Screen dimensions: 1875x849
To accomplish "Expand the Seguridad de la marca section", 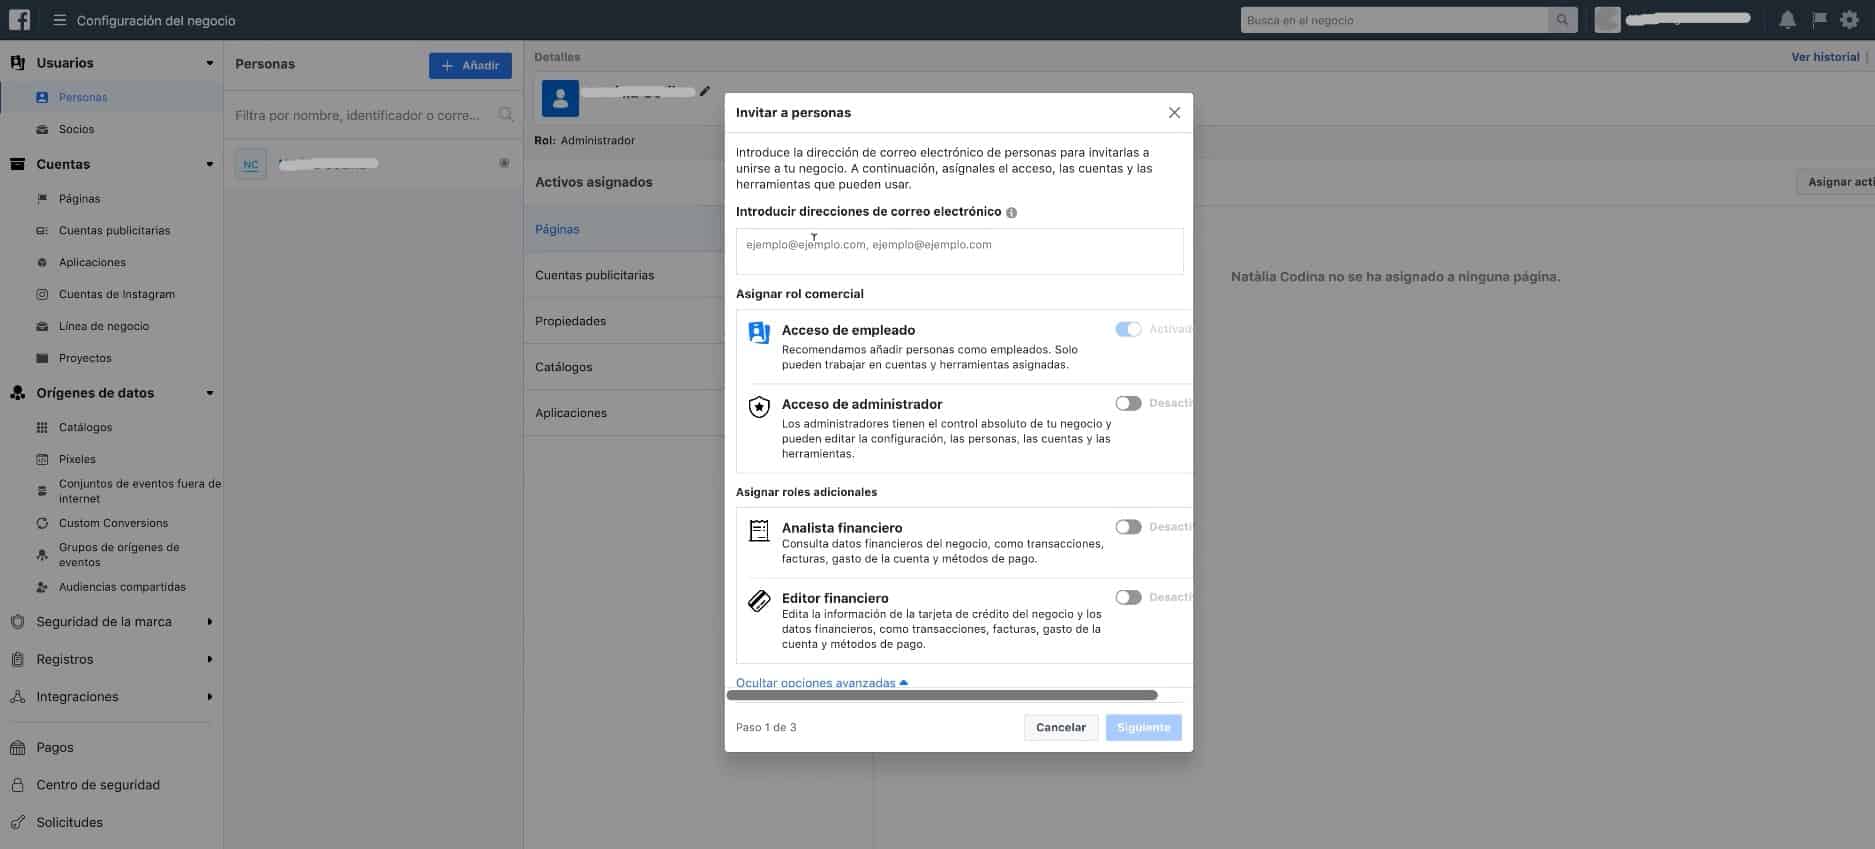I will pos(209,622).
